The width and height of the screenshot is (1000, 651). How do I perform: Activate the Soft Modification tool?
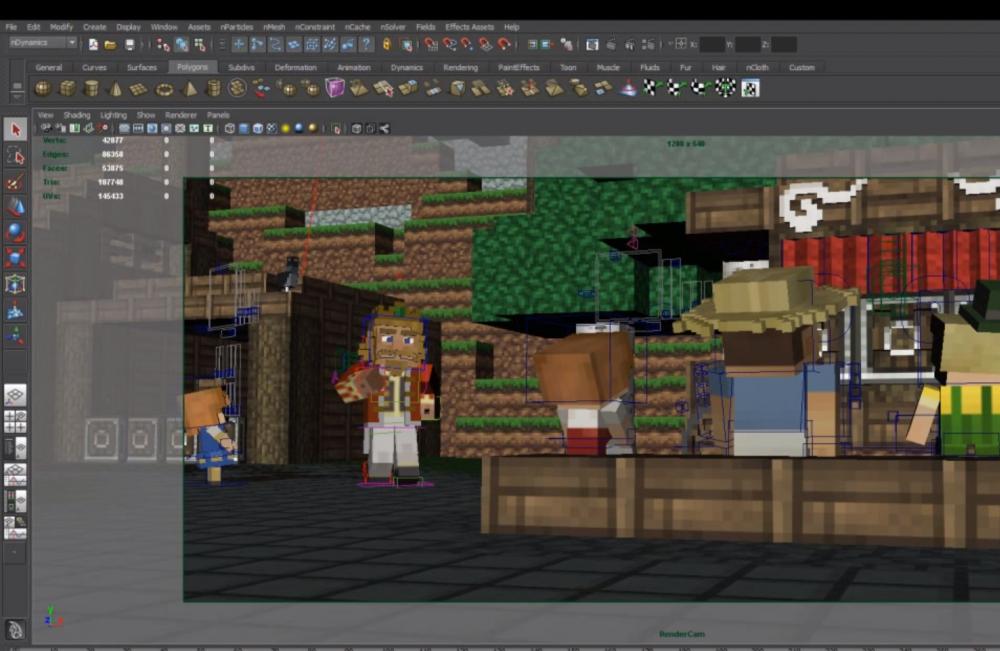[16, 310]
